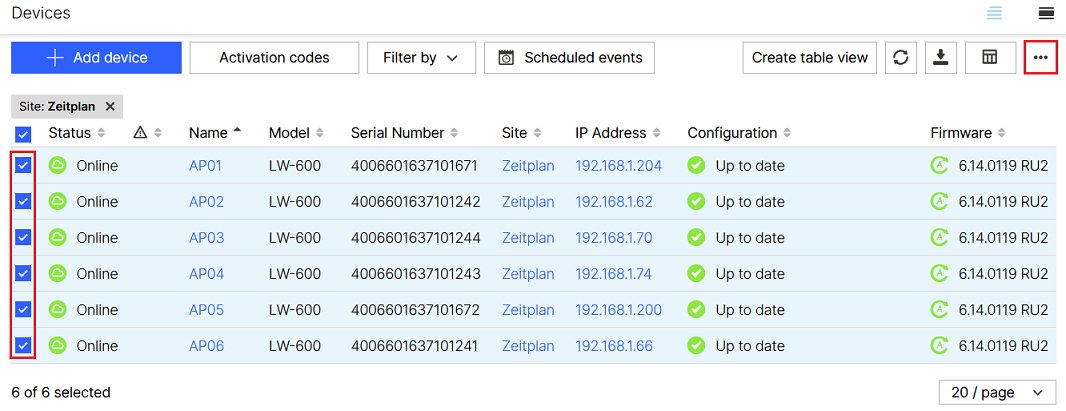Click the refresh table icon
The width and height of the screenshot is (1066, 411).
click(x=901, y=58)
